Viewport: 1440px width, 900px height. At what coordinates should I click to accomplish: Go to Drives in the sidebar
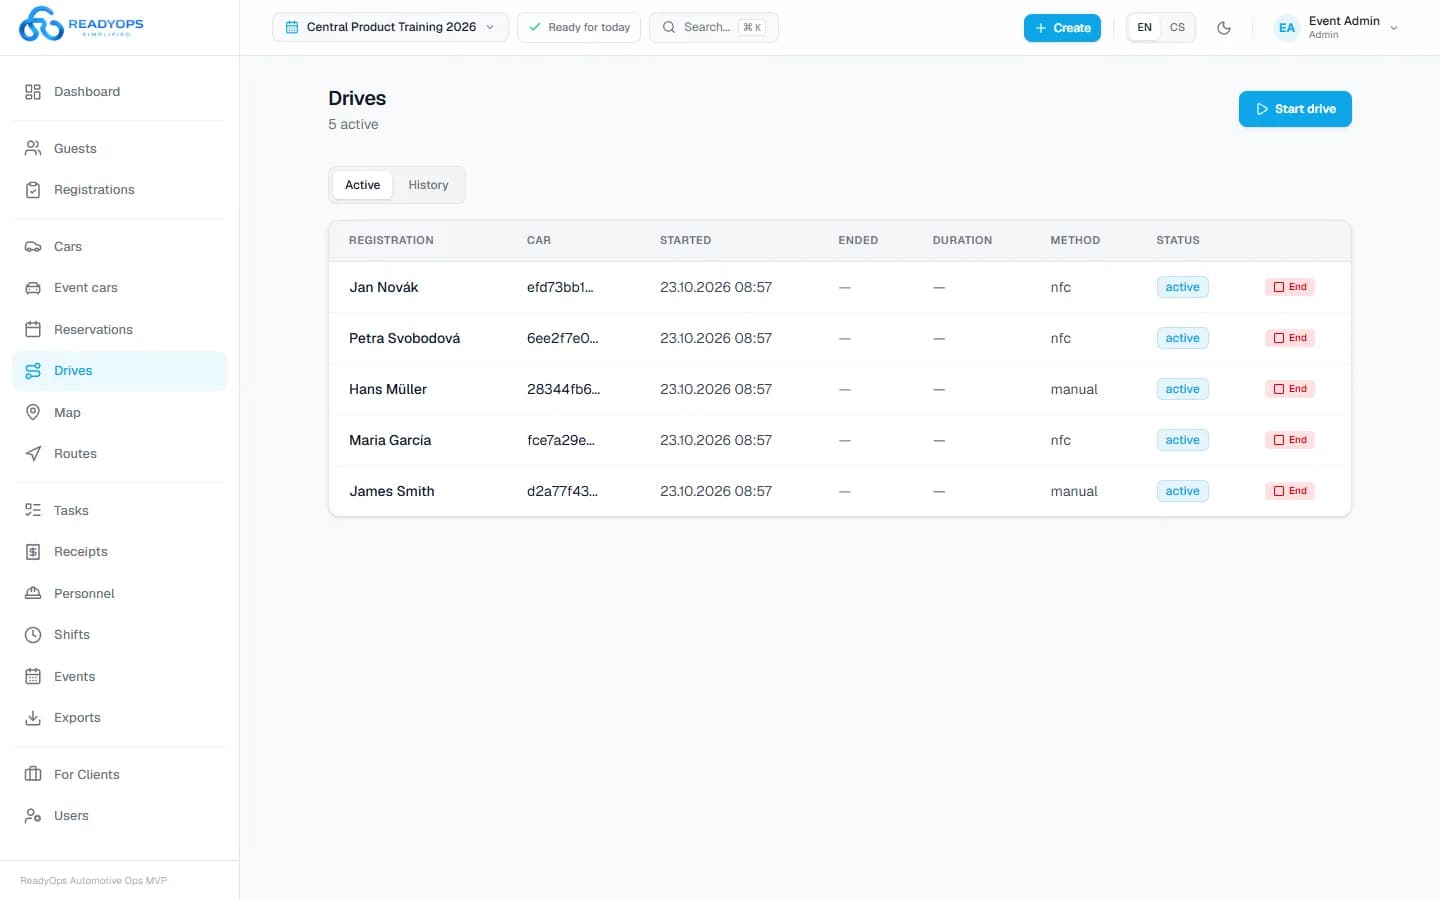120,371
